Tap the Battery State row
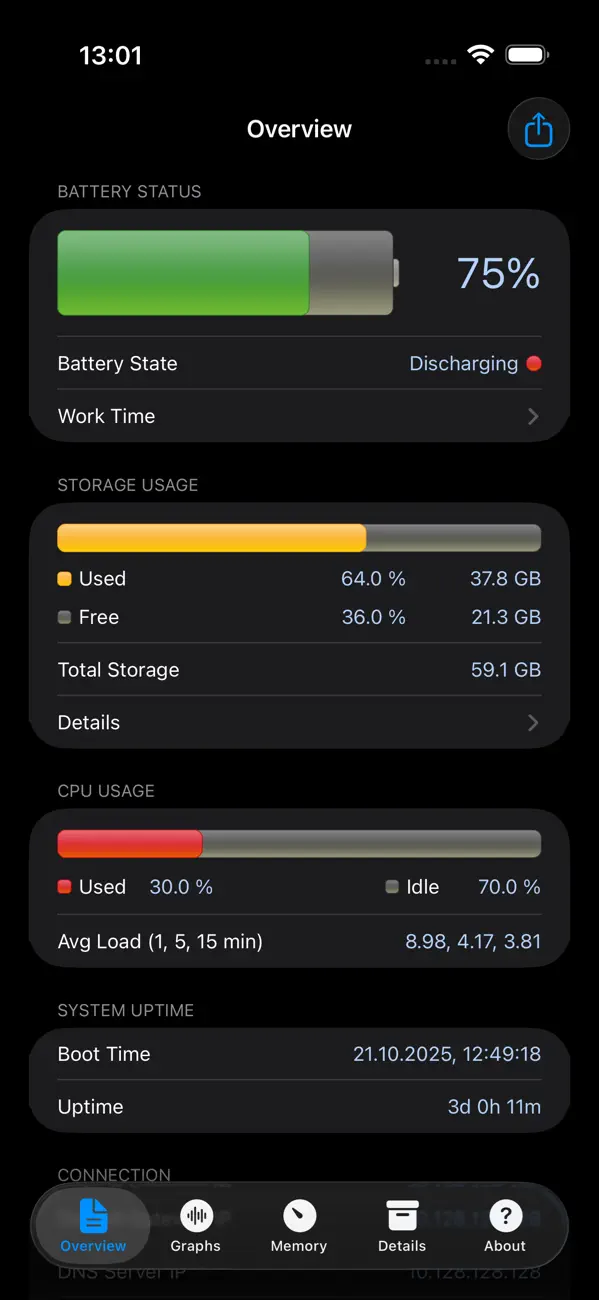 click(299, 363)
